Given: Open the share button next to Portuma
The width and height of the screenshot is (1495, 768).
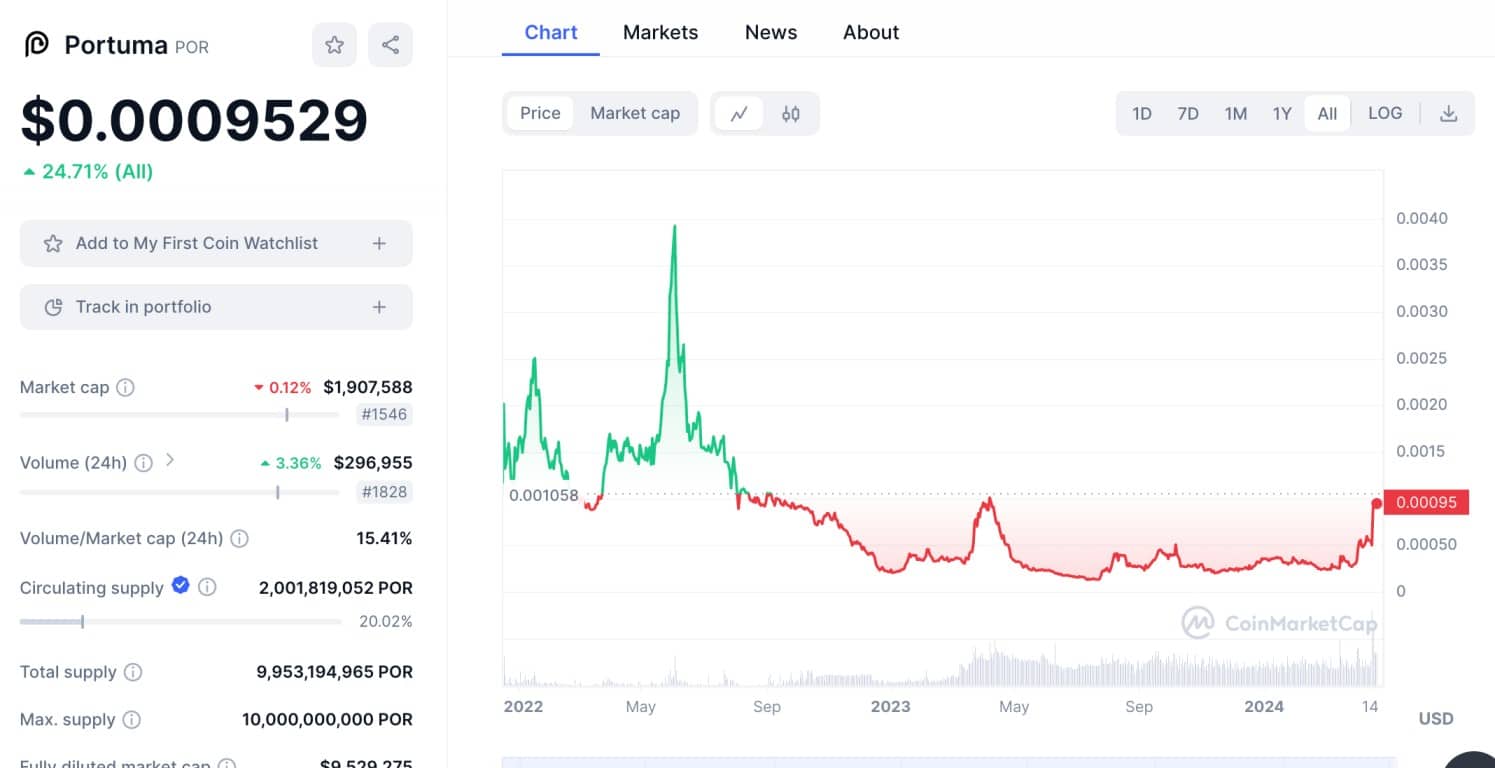Looking at the screenshot, I should [390, 45].
